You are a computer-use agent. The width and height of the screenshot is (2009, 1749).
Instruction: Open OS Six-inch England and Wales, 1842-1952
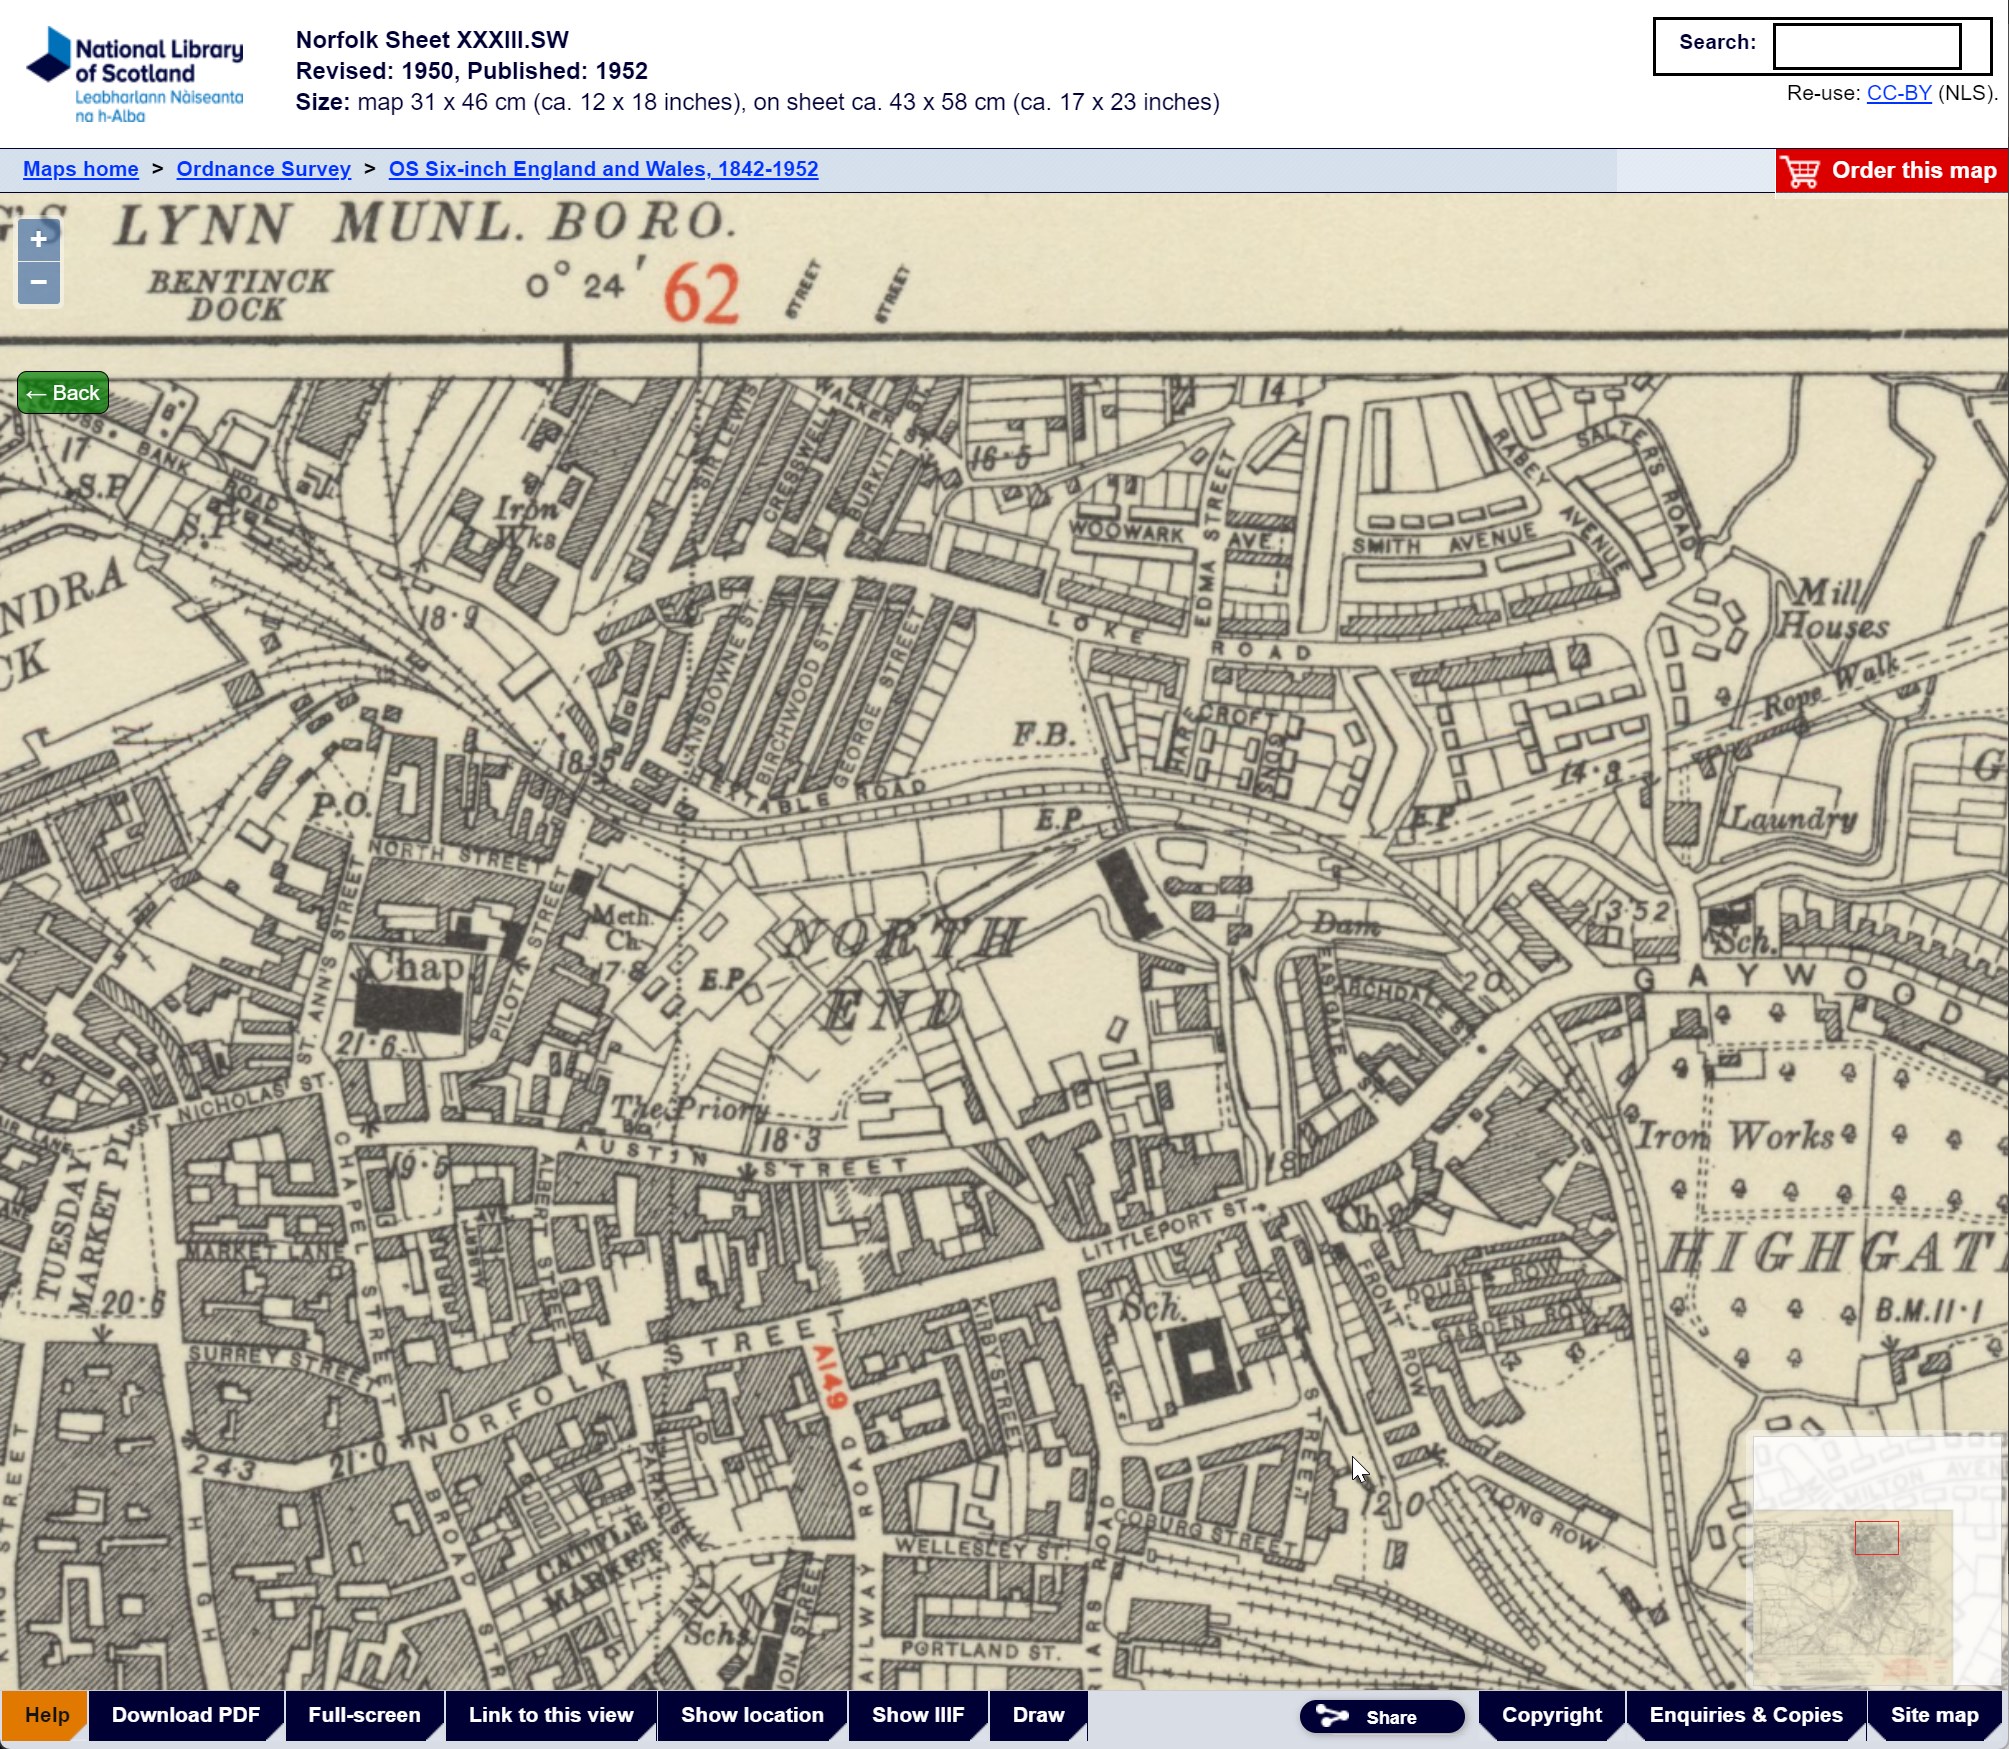coord(603,169)
